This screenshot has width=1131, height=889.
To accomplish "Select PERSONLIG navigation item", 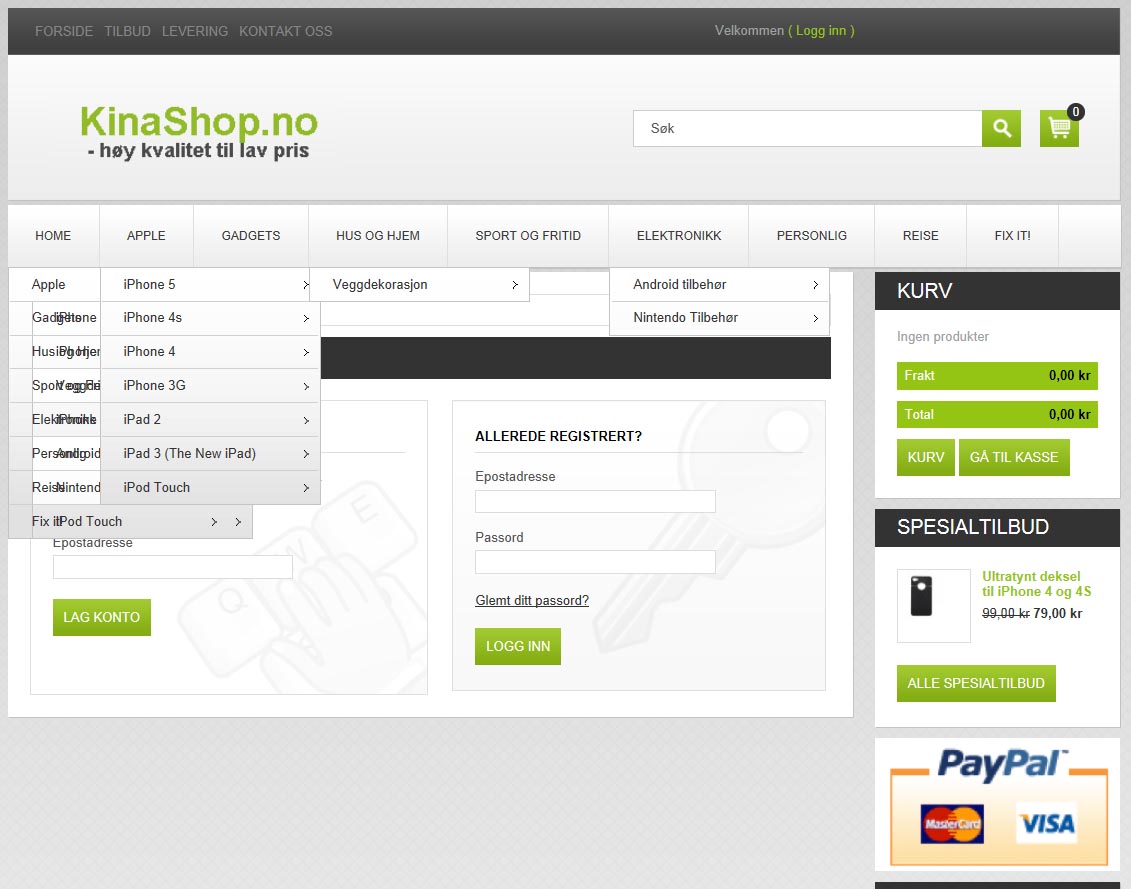I will click(811, 236).
